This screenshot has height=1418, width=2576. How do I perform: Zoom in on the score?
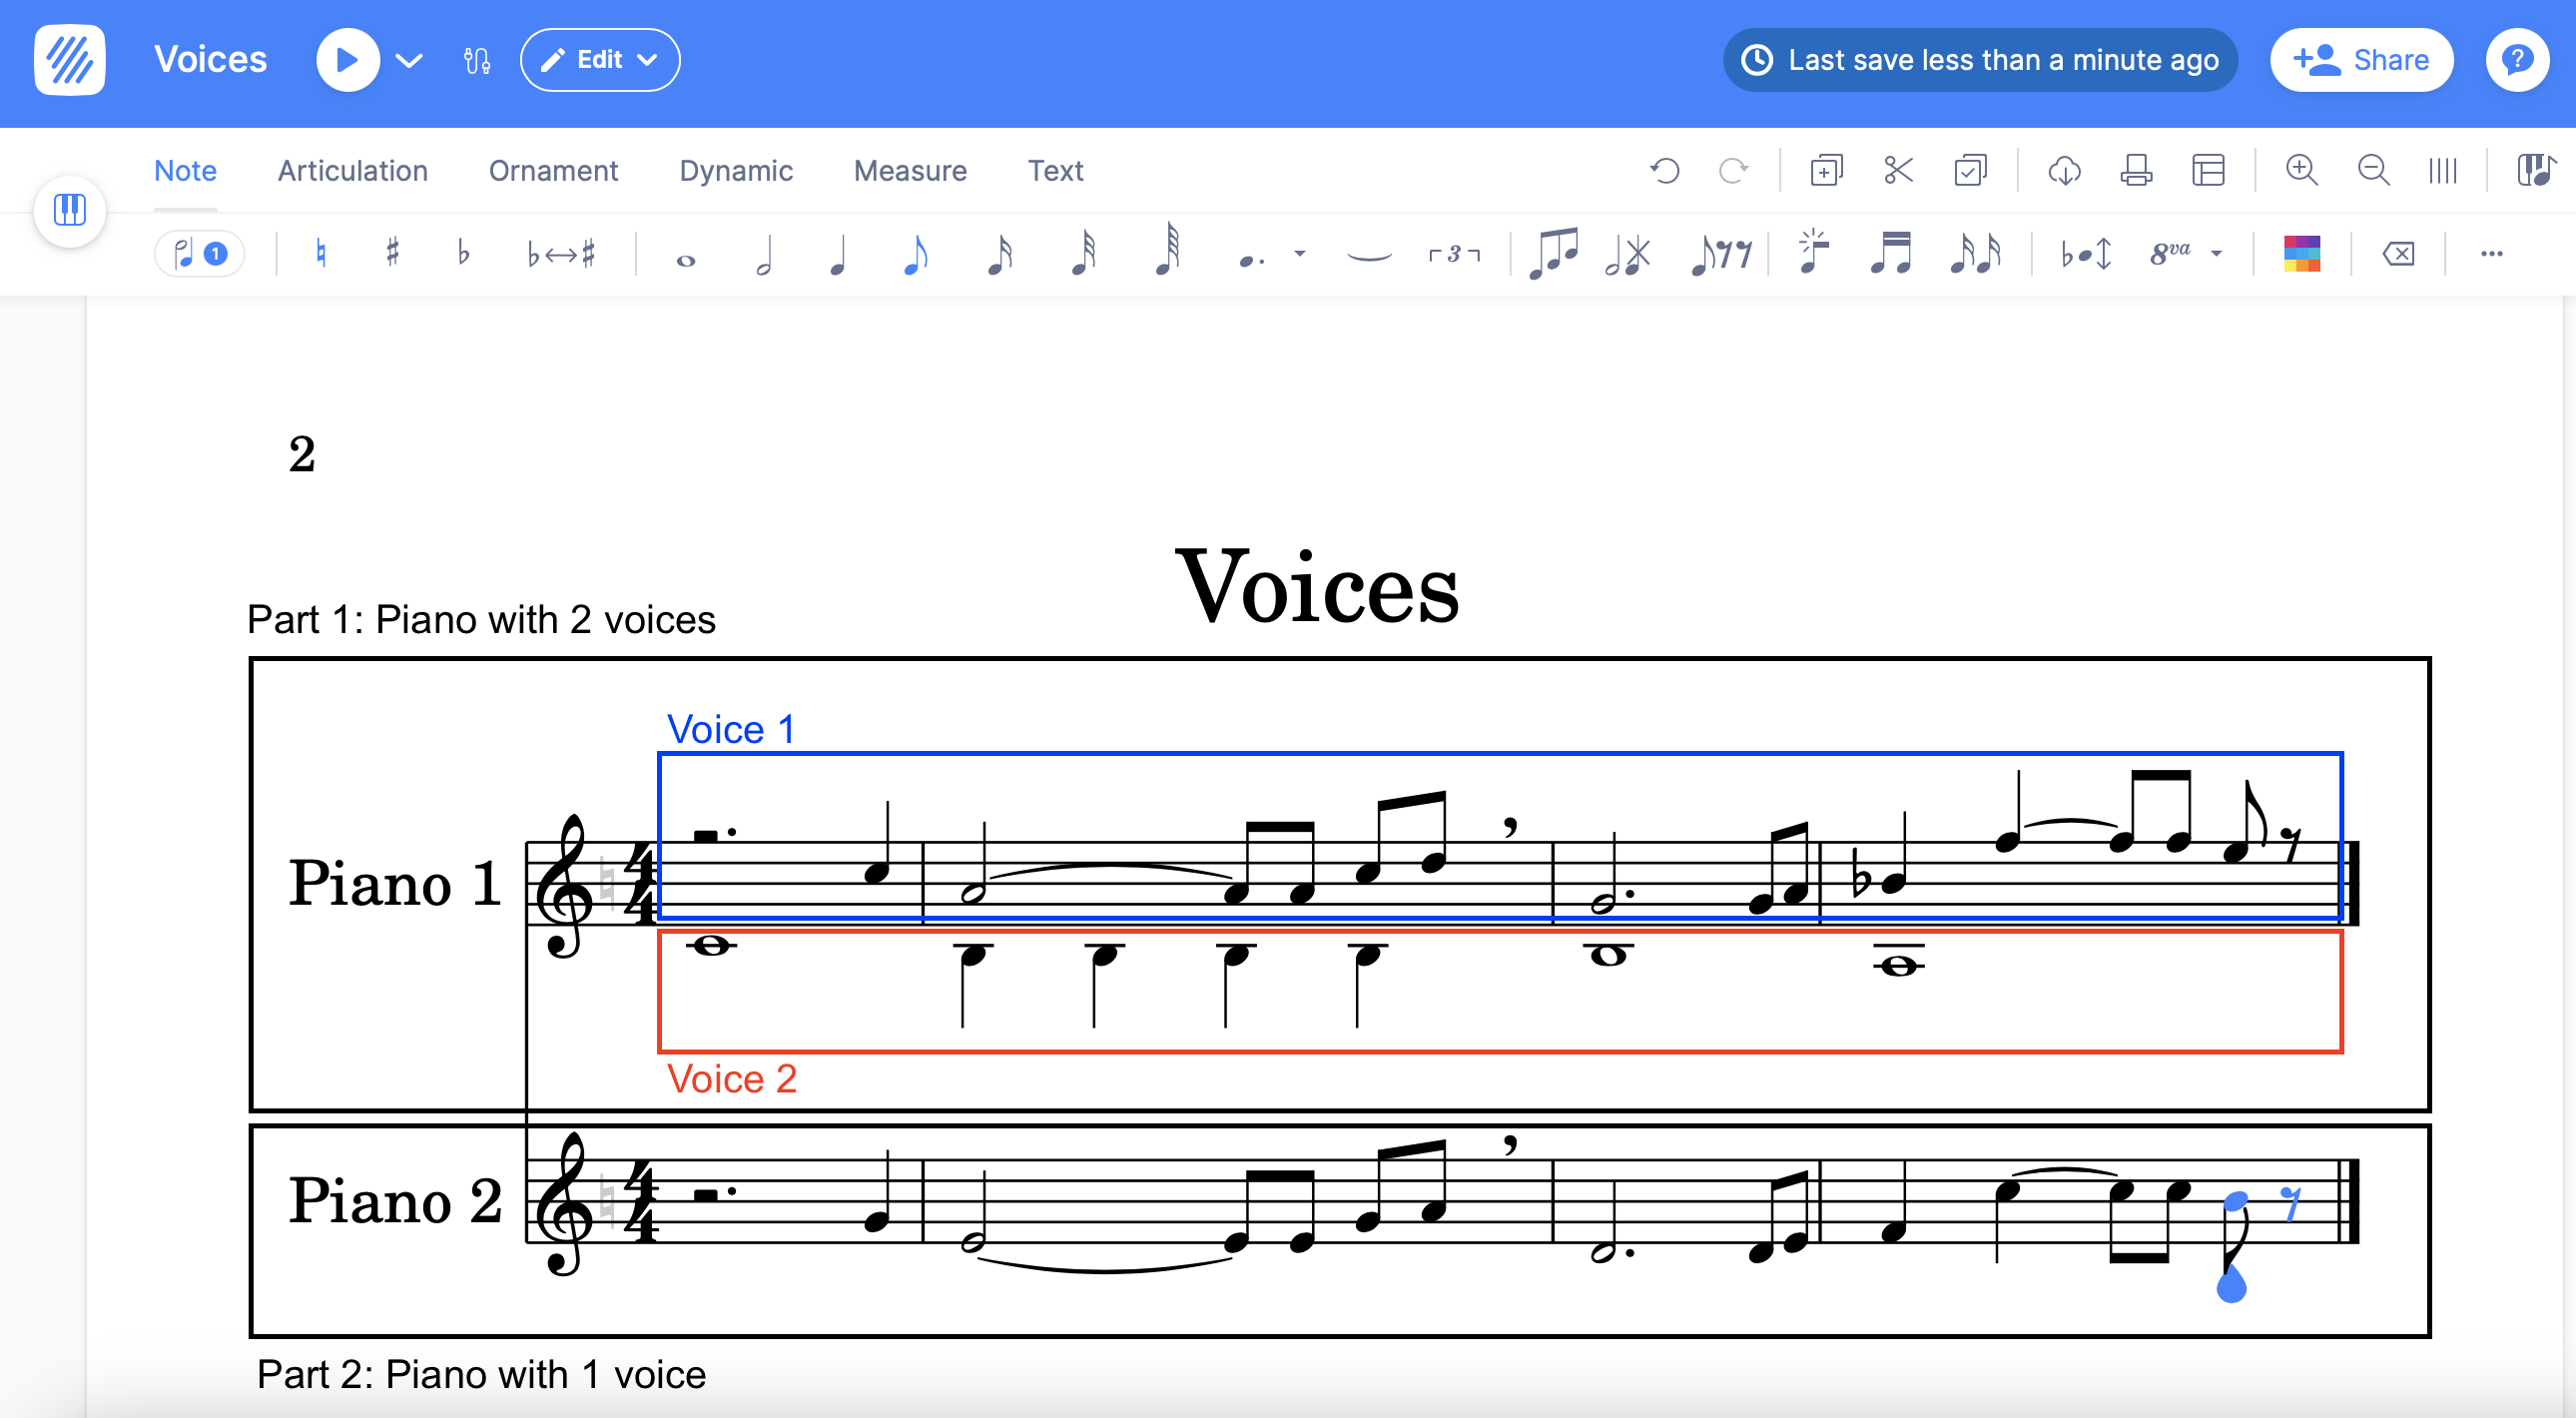click(x=2302, y=170)
